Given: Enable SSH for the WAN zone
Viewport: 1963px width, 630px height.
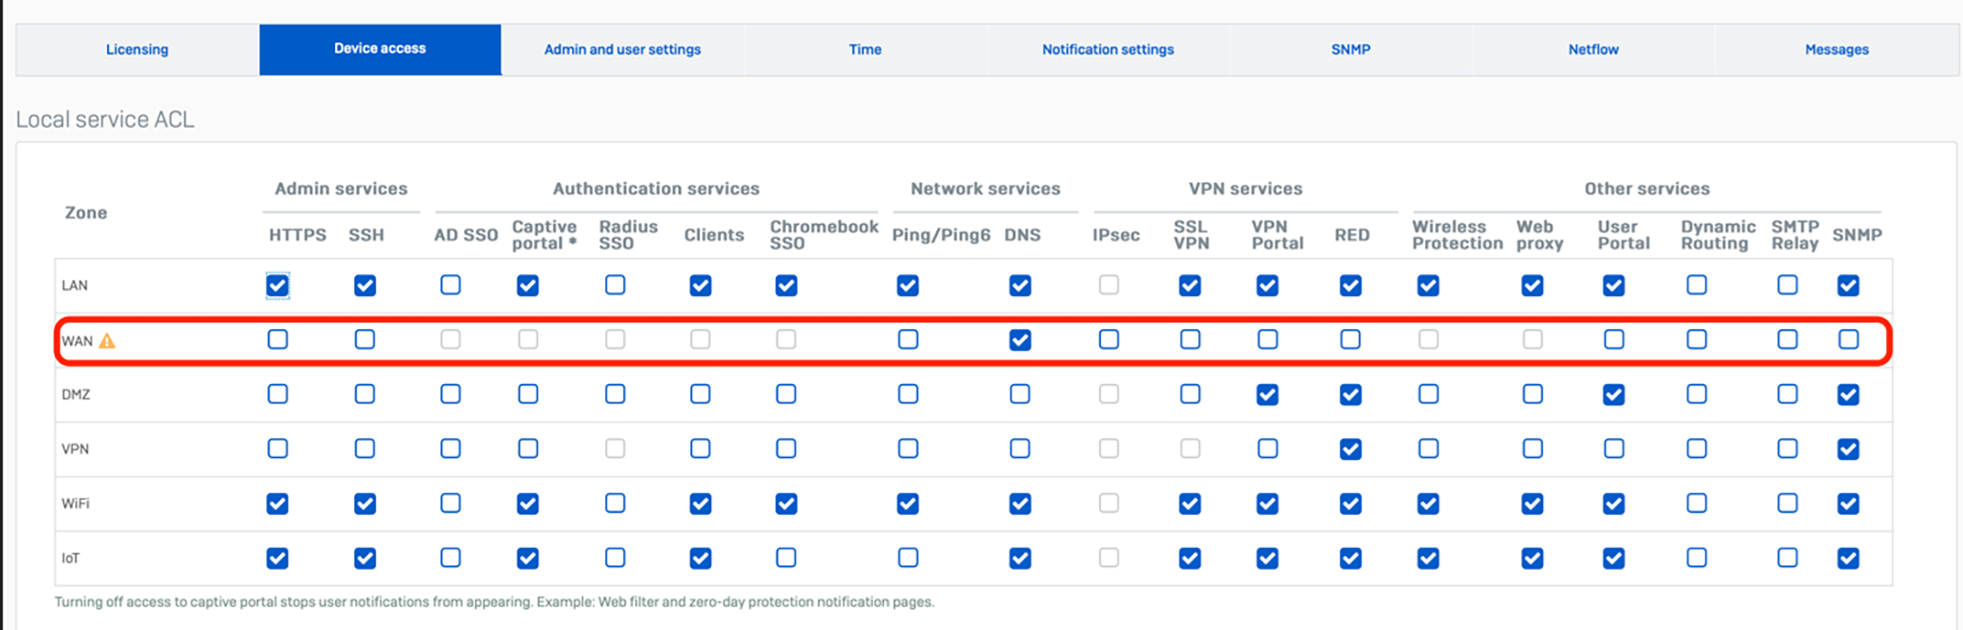Looking at the screenshot, I should click(365, 340).
